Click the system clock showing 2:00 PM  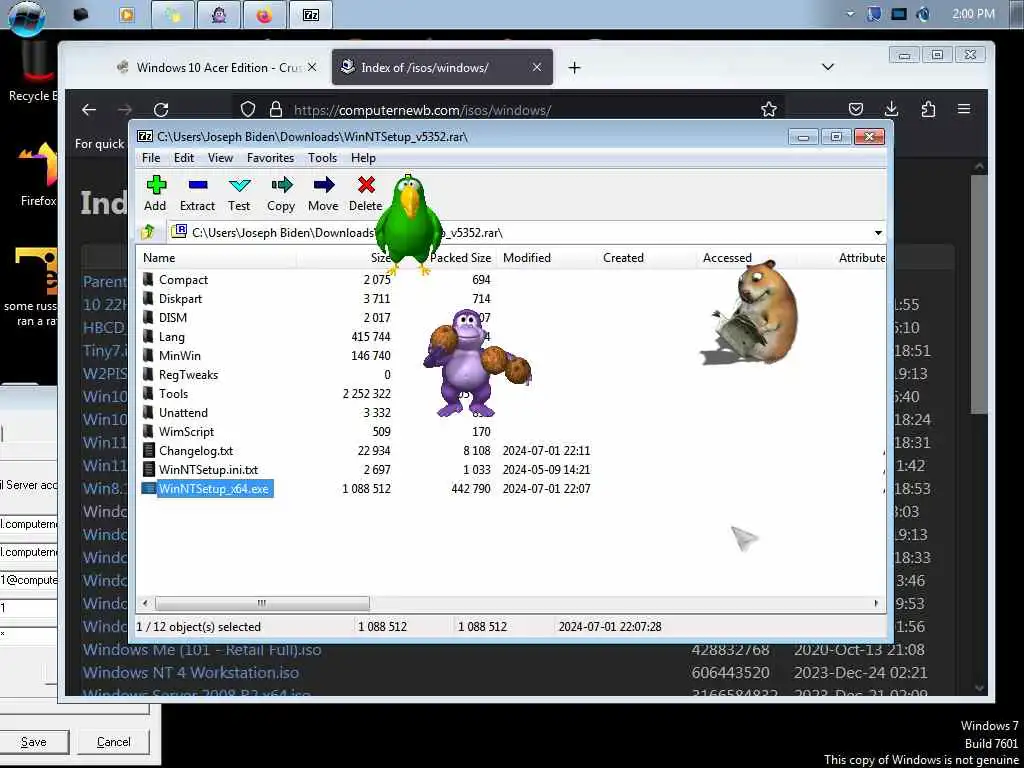[x=973, y=14]
